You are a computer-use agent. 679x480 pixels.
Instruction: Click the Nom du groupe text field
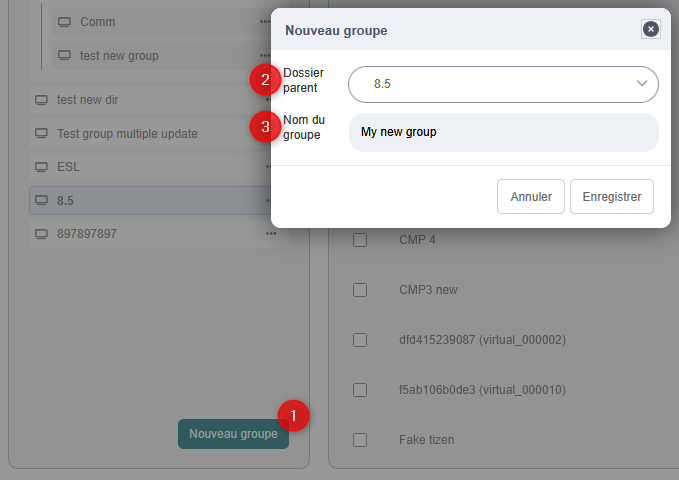(503, 132)
